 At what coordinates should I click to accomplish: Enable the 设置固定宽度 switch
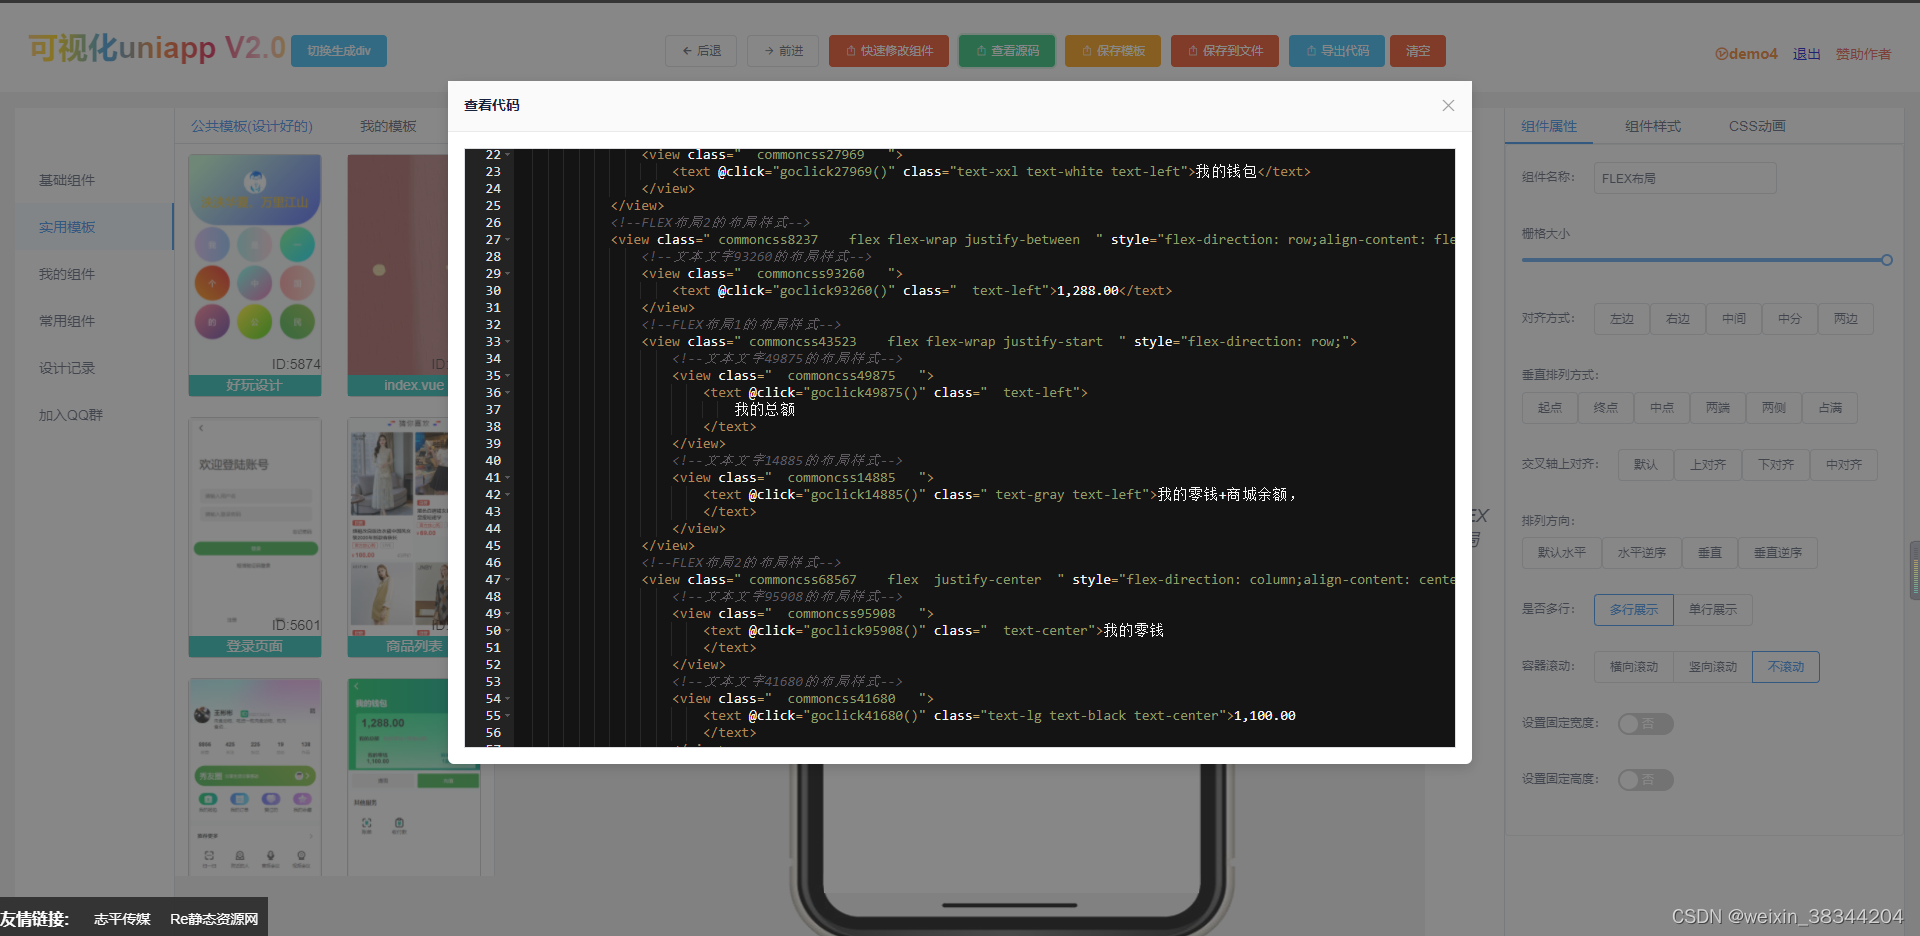[1645, 723]
